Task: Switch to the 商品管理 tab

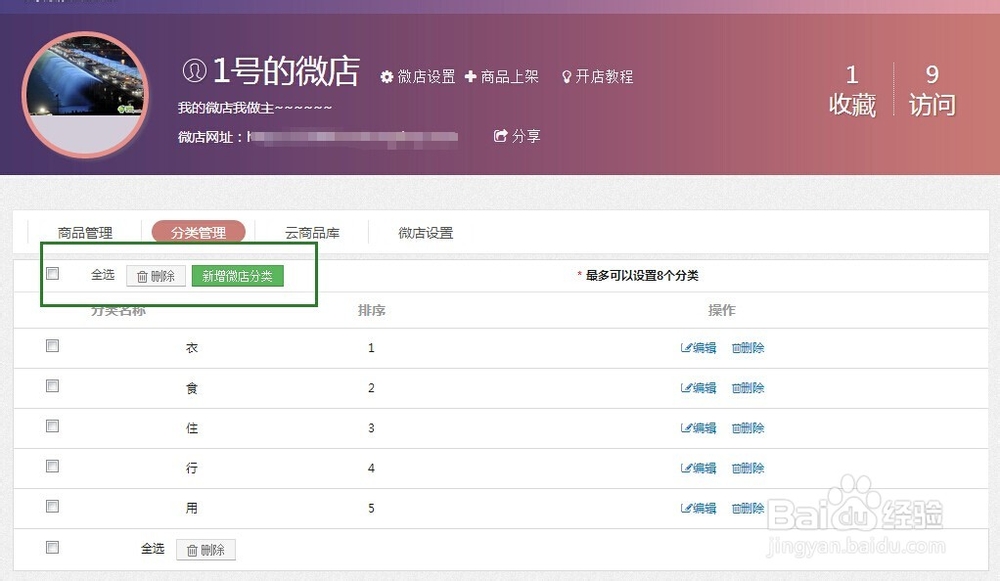Action: (87, 232)
